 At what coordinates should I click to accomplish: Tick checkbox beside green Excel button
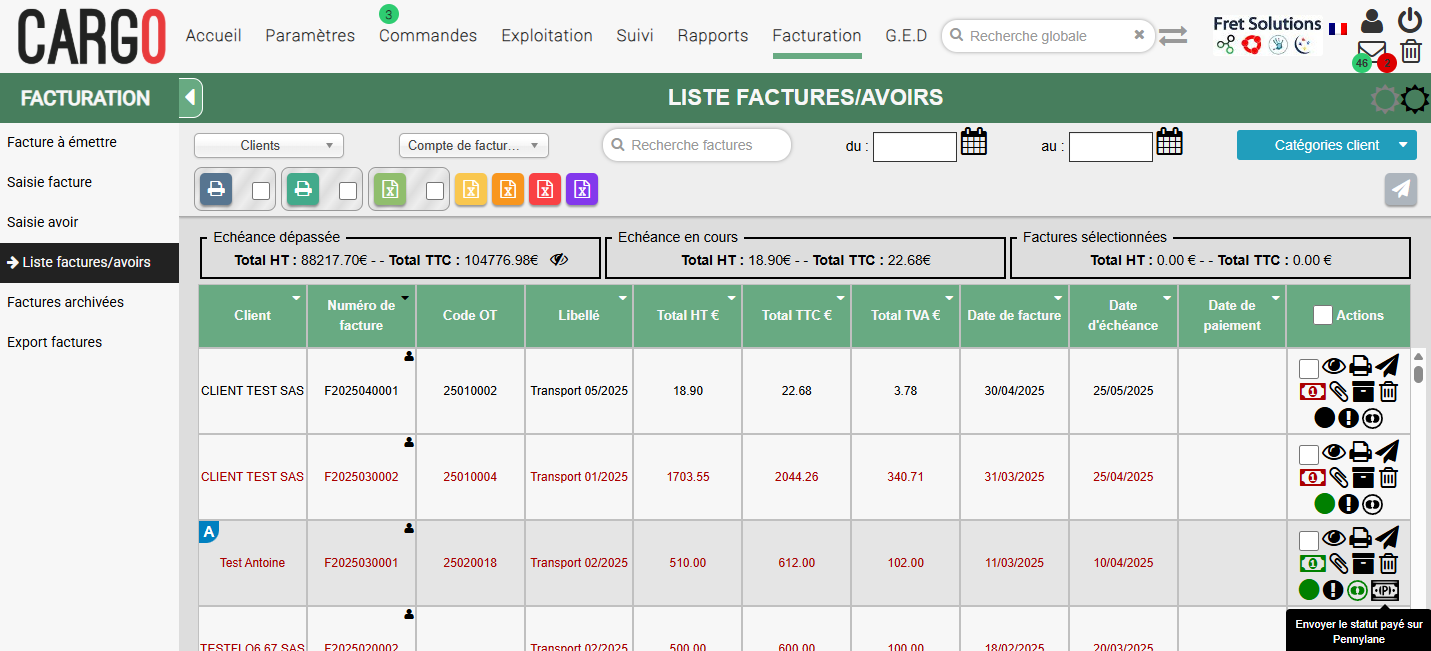pos(435,191)
